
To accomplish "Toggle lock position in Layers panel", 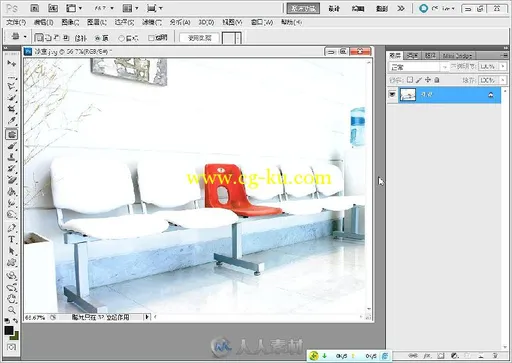I will click(x=428, y=80).
